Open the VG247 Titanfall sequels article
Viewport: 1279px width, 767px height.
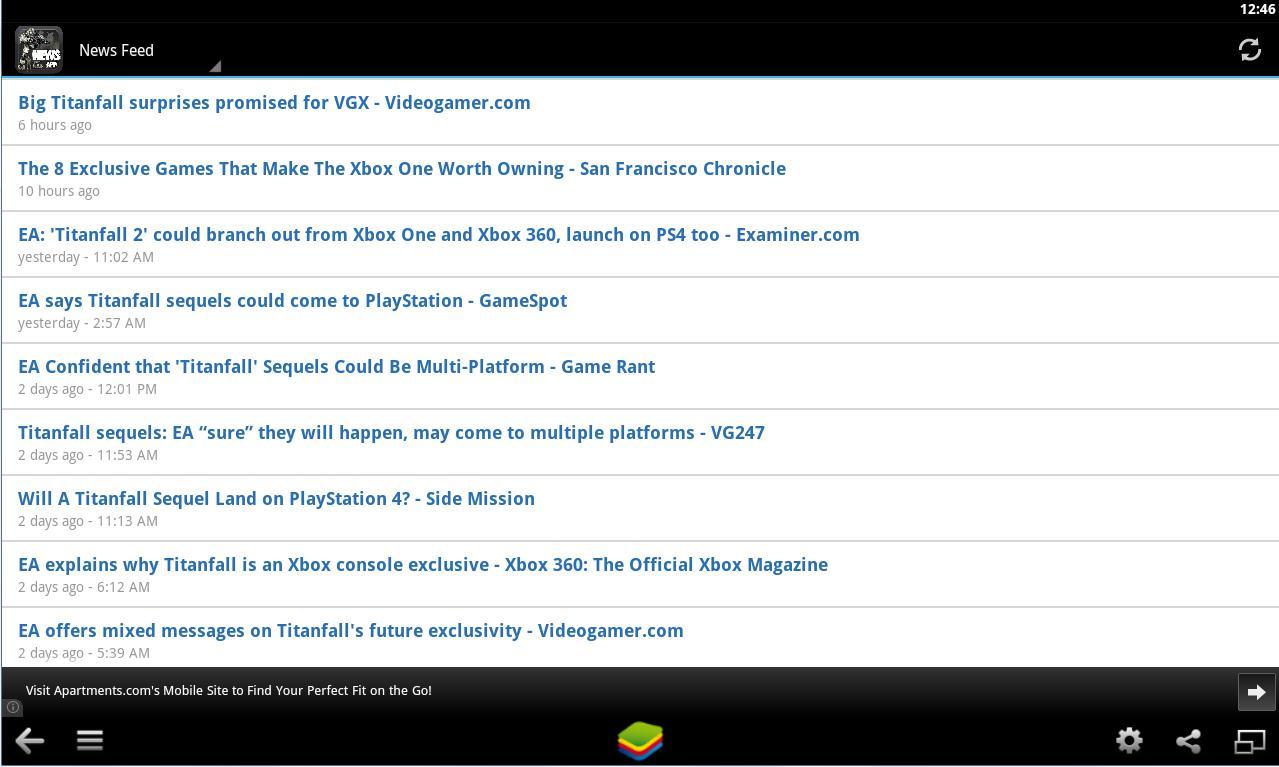click(x=391, y=432)
